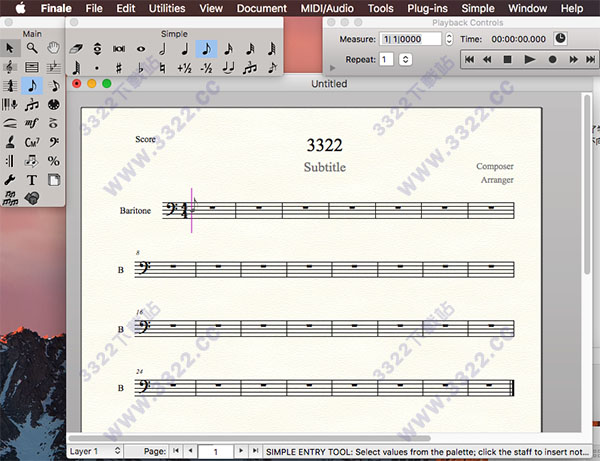Click the "Subtitle" text on the score
Screen dimensions: 600x461
point(324,167)
